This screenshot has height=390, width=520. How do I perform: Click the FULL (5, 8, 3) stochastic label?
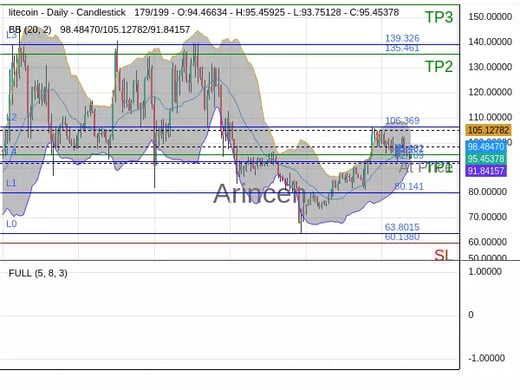[x=38, y=273]
